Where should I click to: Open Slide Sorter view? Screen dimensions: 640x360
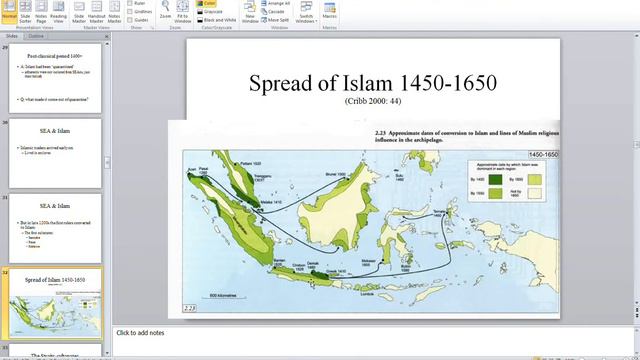point(25,11)
